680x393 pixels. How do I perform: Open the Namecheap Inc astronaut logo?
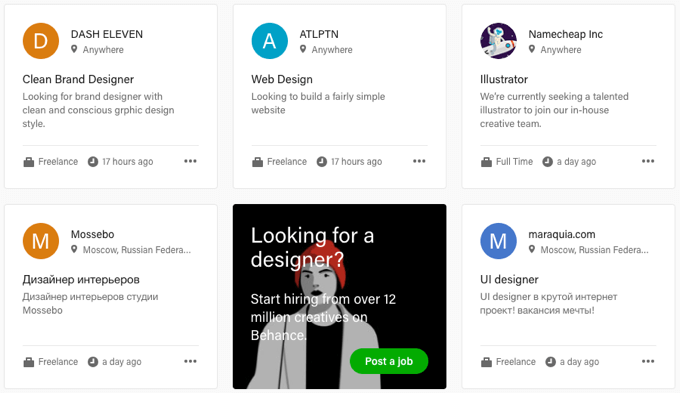498,41
